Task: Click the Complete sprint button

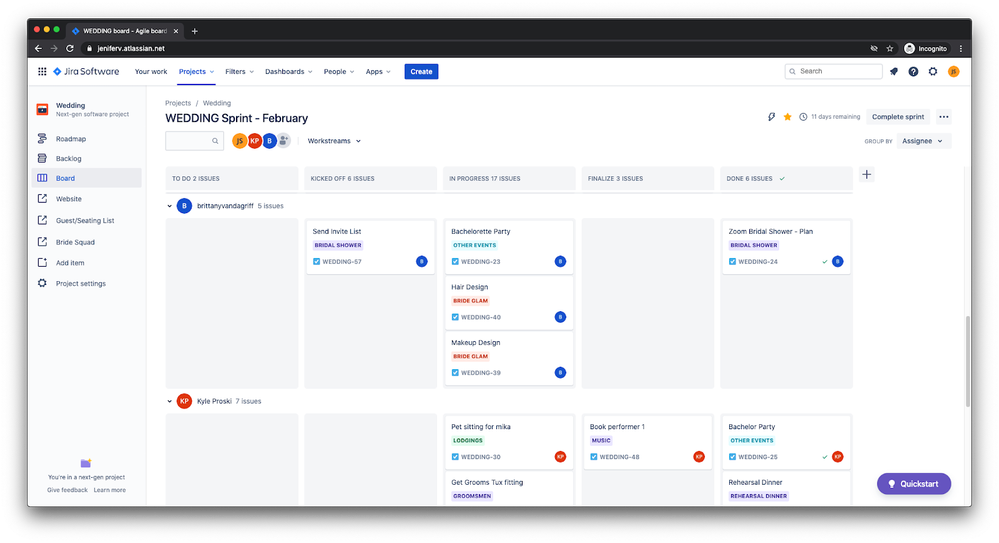Action: (898, 117)
